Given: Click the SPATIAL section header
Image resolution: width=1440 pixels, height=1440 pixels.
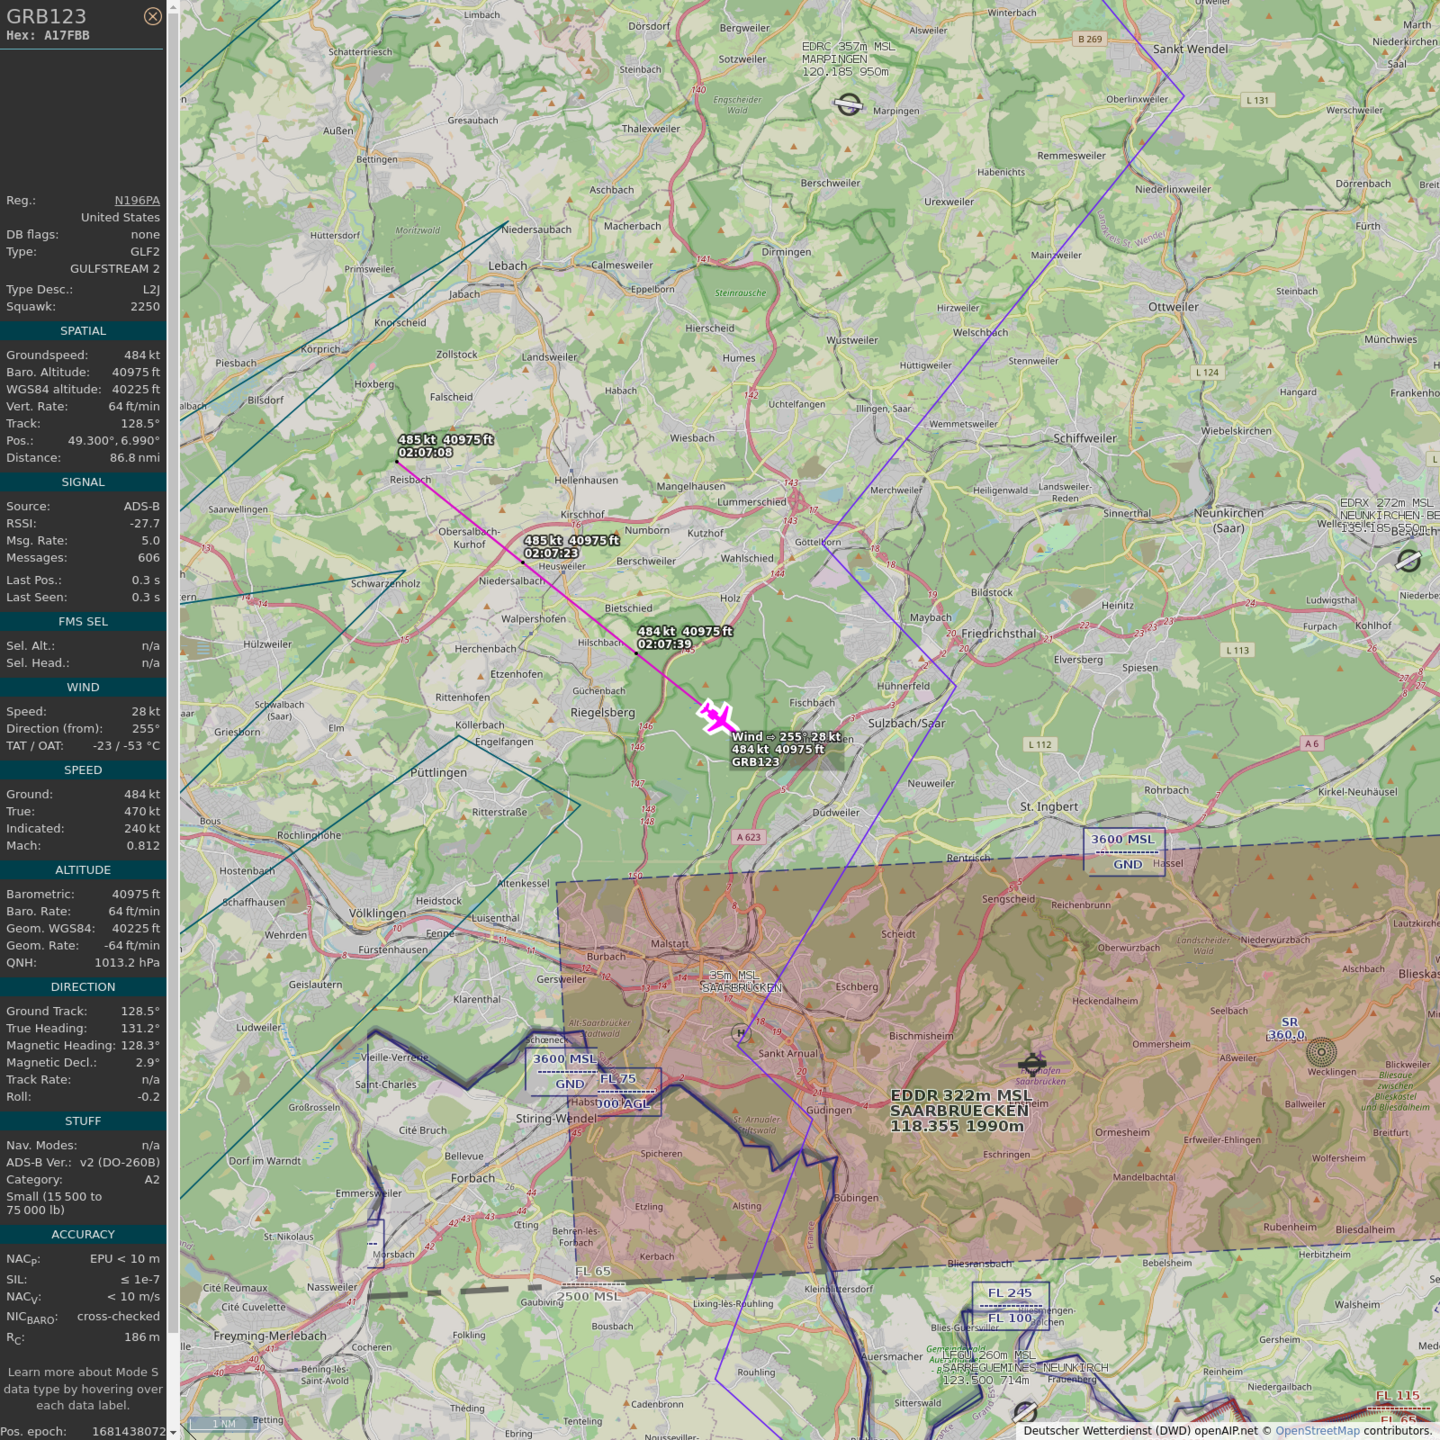Looking at the screenshot, I should [83, 331].
